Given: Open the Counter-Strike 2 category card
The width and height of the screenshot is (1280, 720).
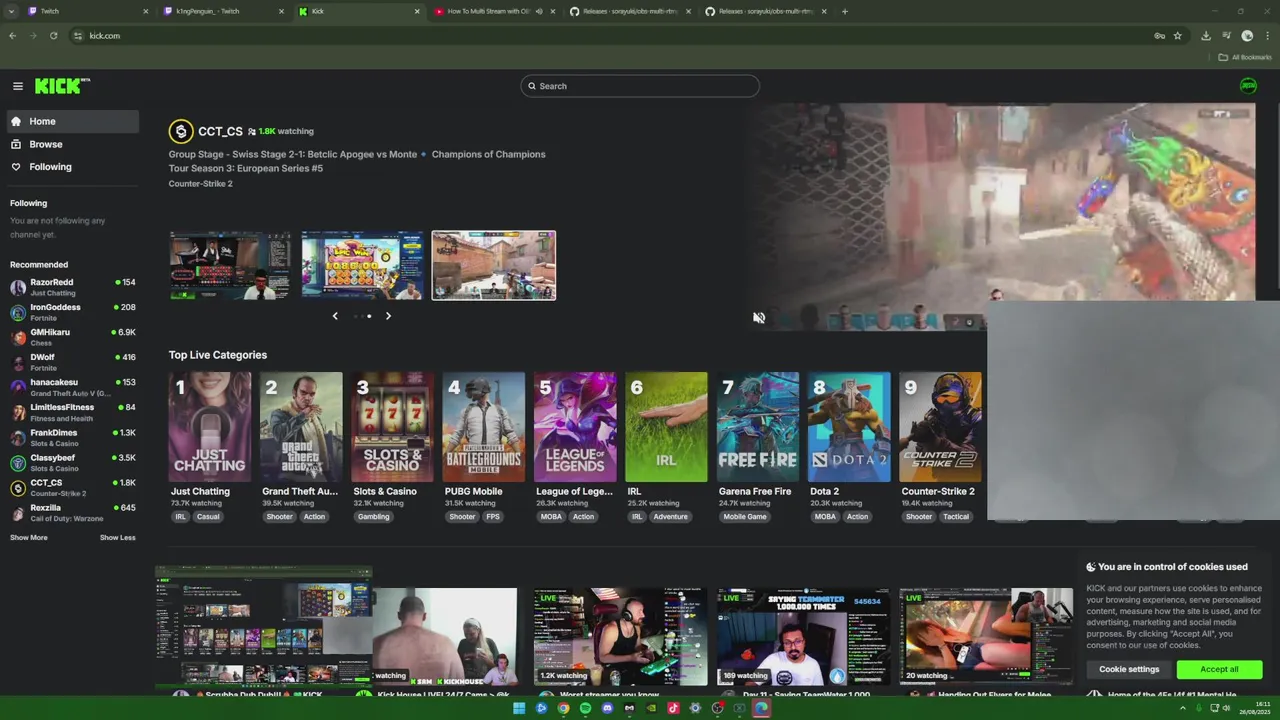Looking at the screenshot, I should (941, 427).
